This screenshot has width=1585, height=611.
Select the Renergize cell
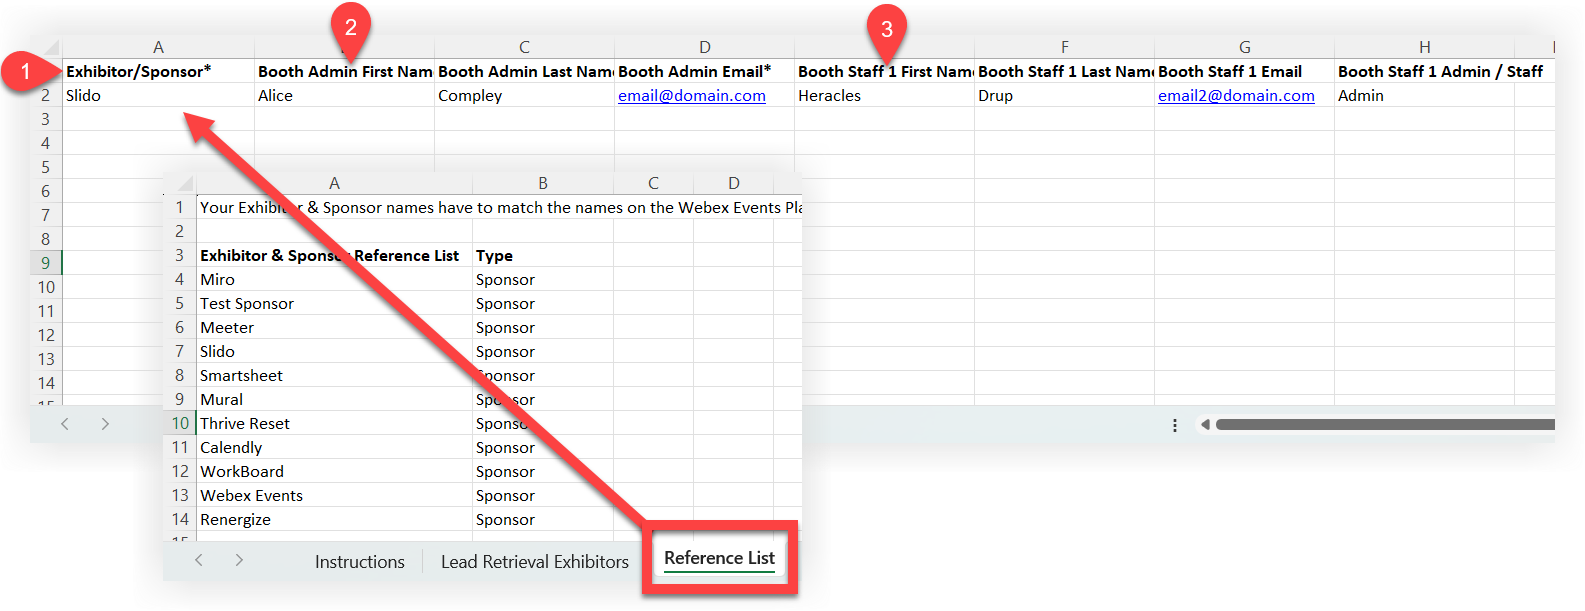334,519
